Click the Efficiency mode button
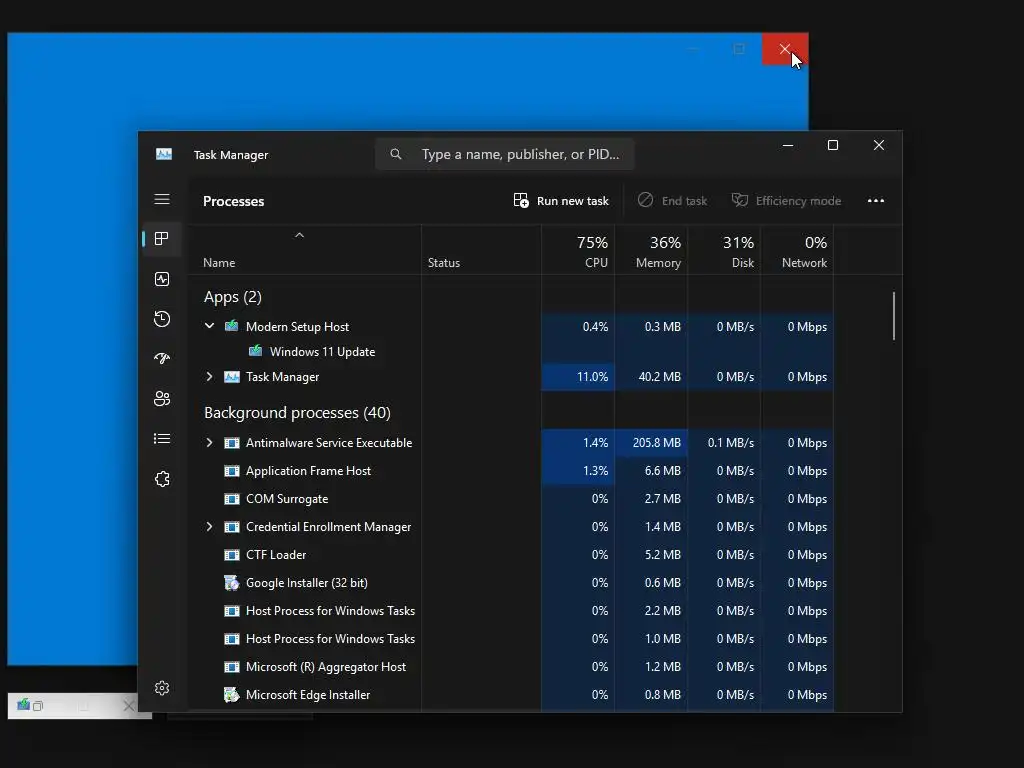 click(786, 200)
